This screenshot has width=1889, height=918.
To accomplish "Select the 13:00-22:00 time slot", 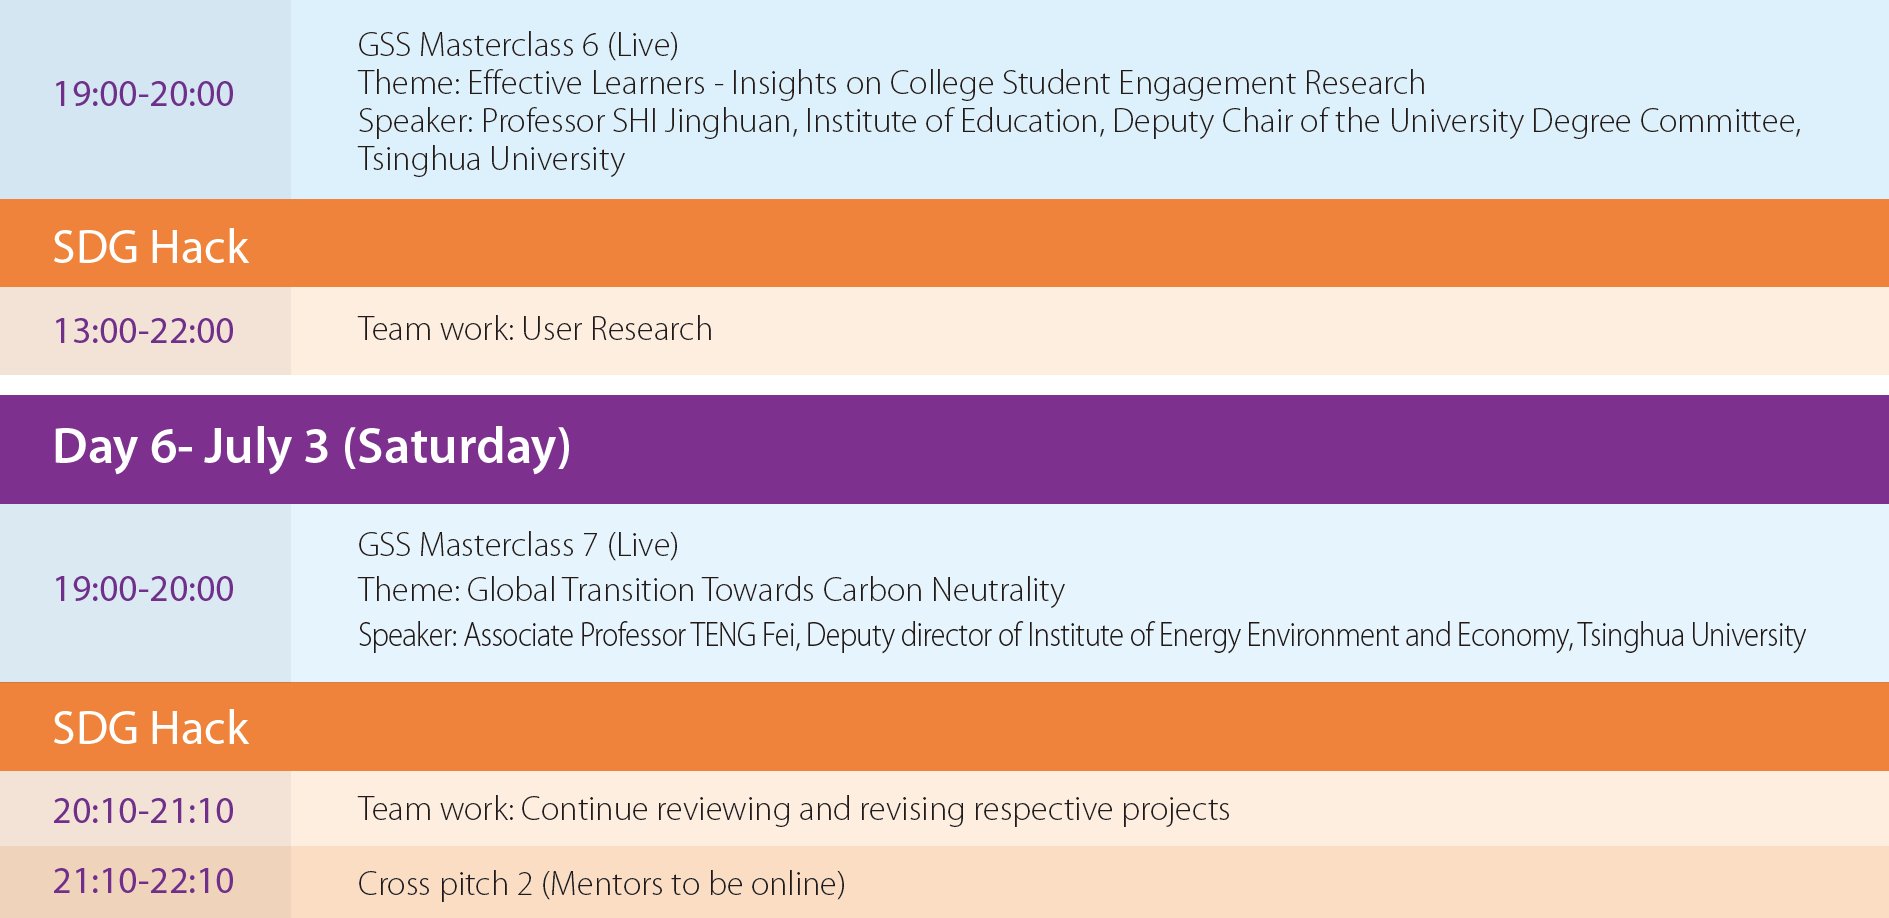I will (143, 331).
